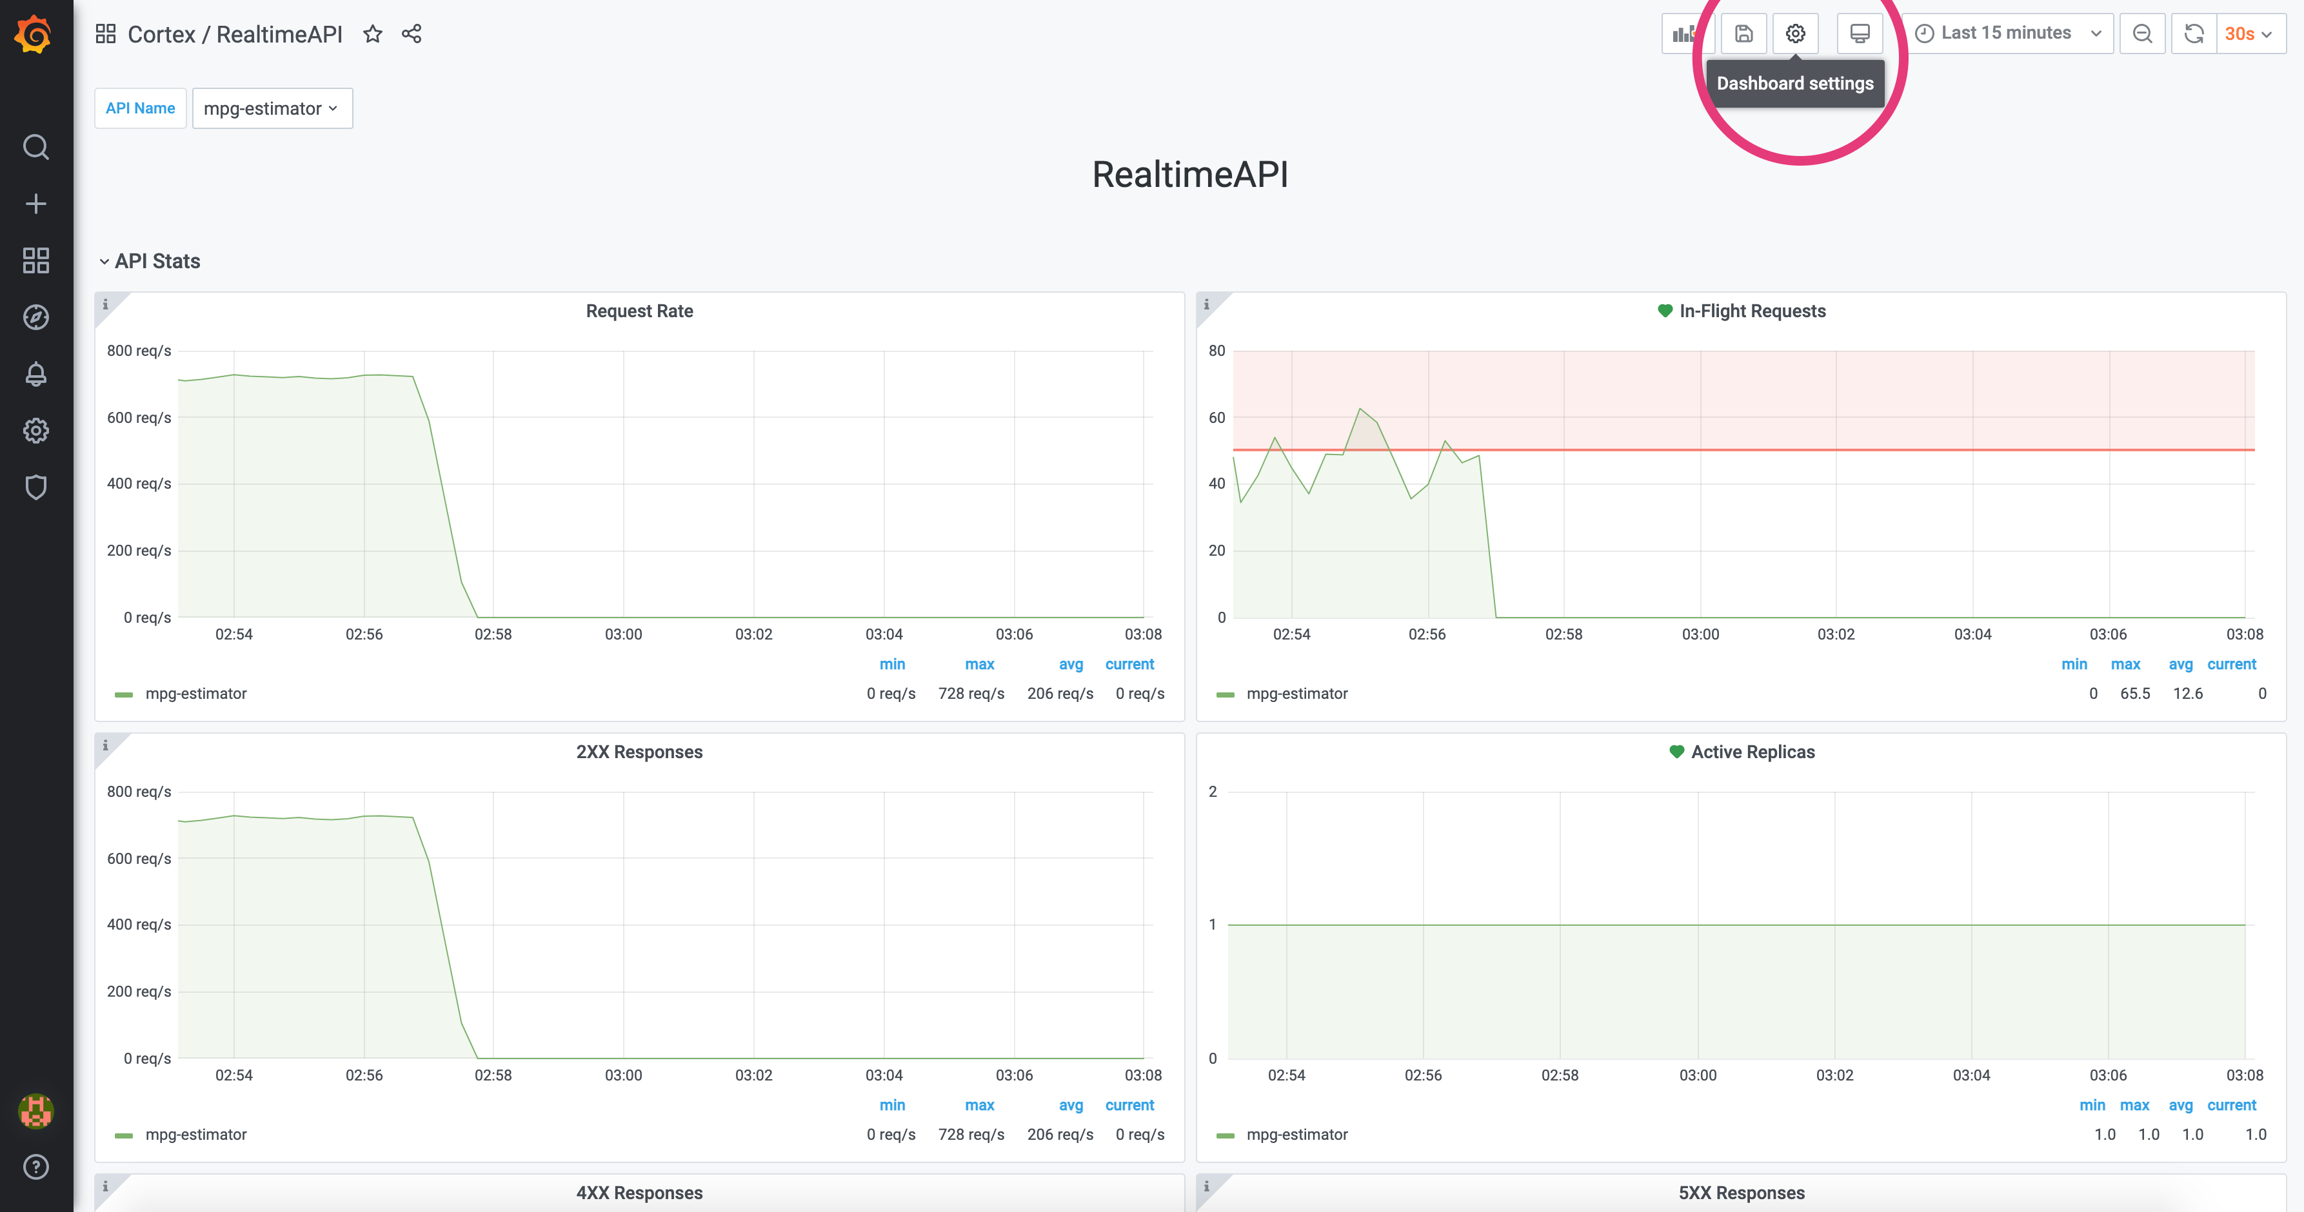Open the Alerting bell icon

(x=36, y=374)
